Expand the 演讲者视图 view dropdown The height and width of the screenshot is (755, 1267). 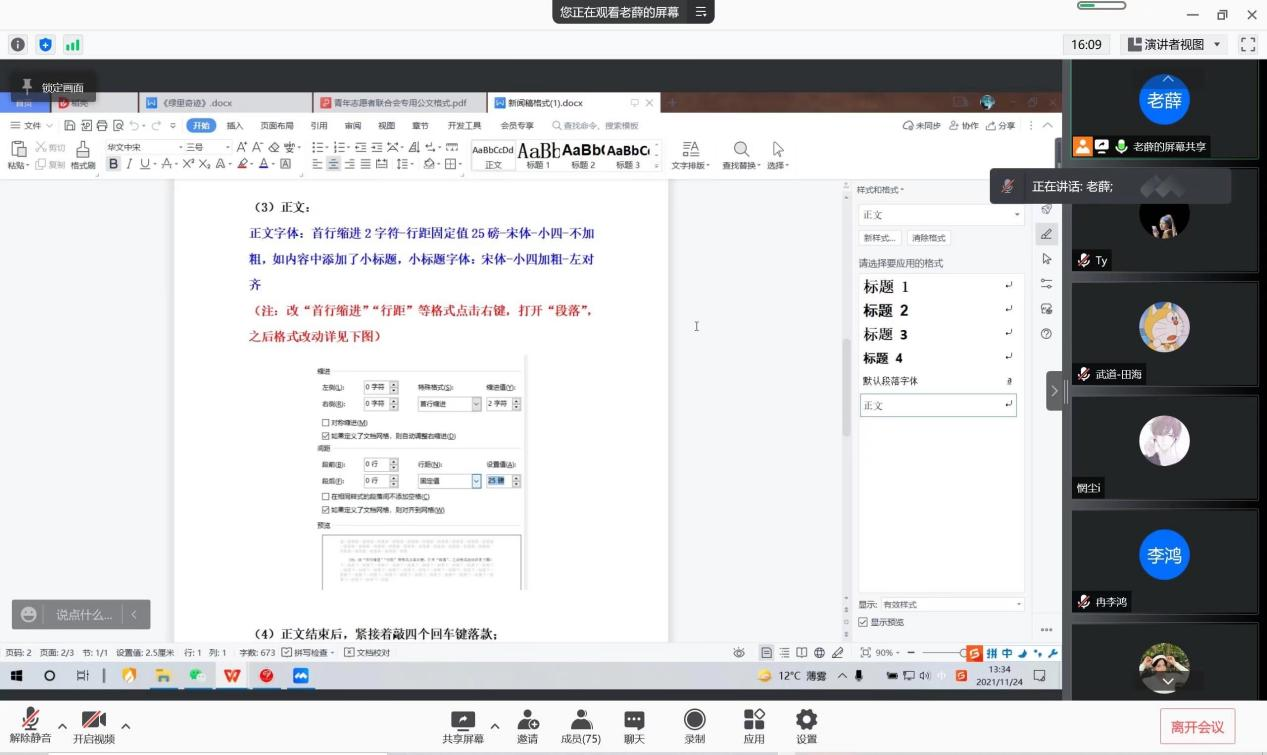pos(1216,44)
